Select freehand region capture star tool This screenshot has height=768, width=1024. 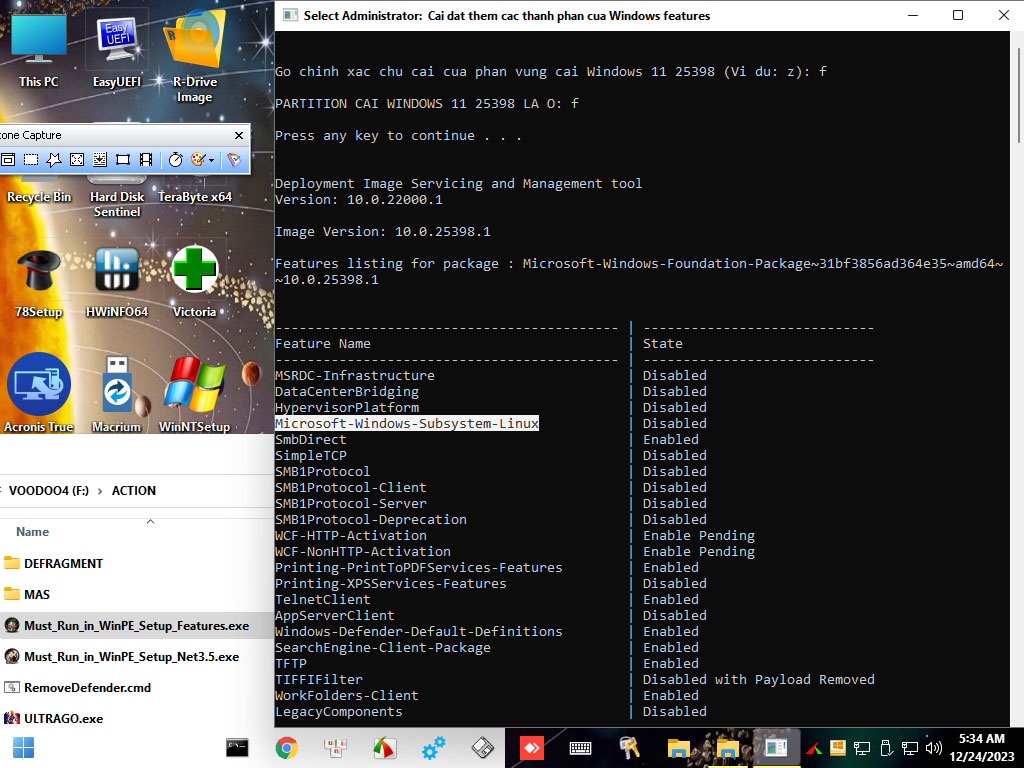(54, 159)
